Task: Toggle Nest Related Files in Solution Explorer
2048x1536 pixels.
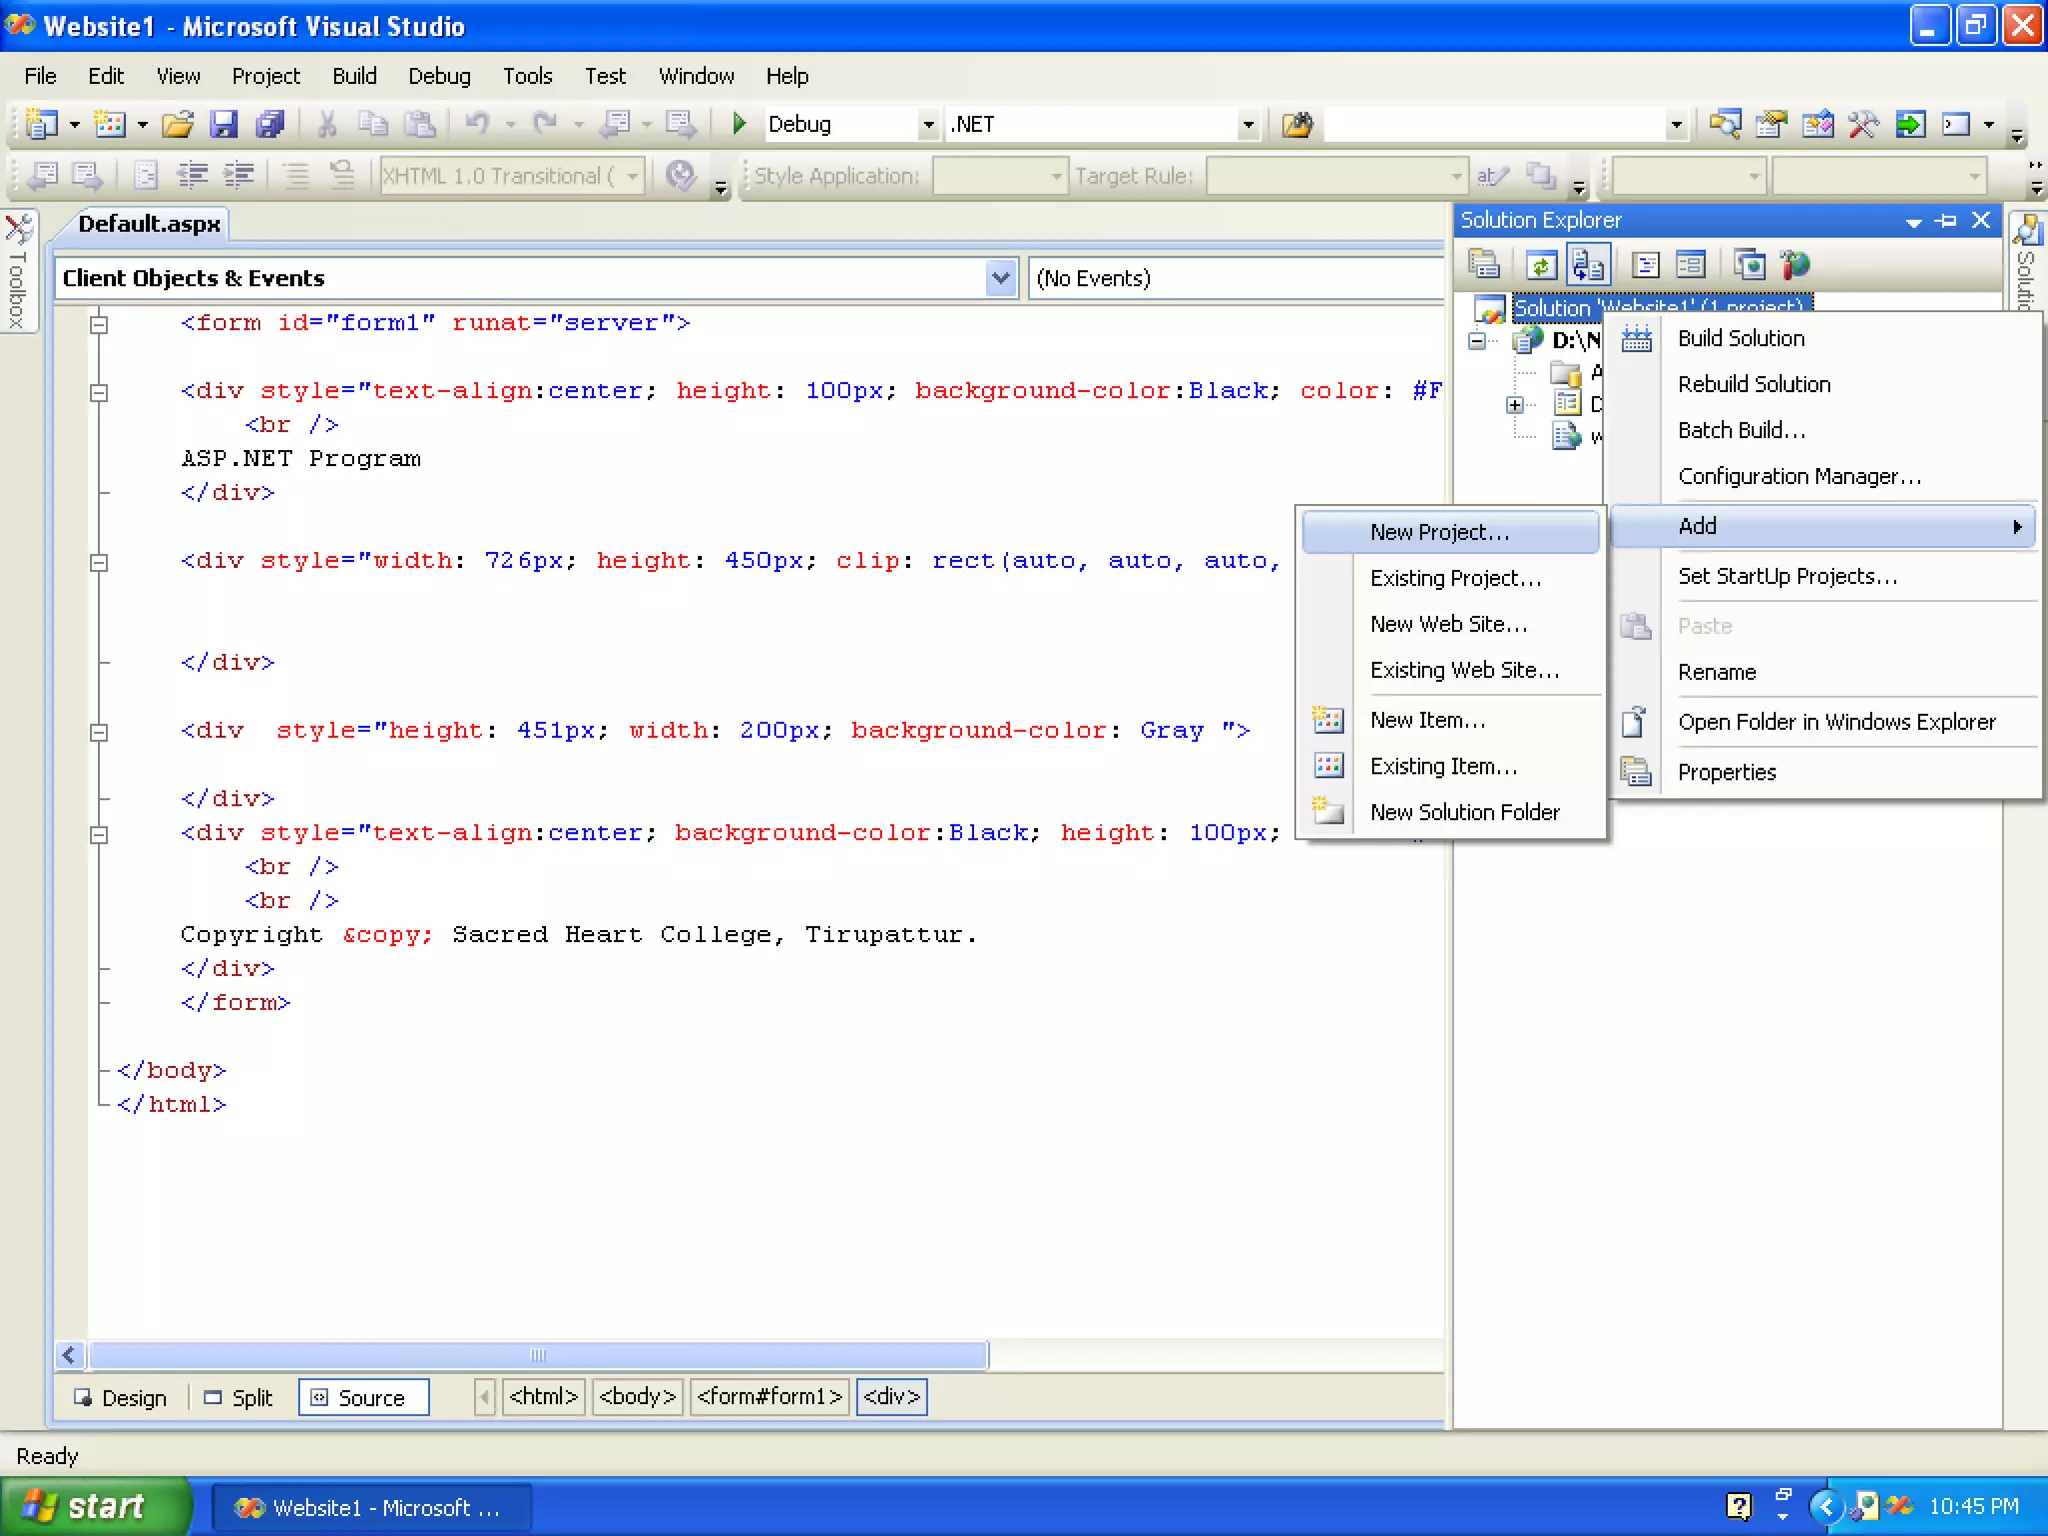Action: pyautogui.click(x=1588, y=265)
